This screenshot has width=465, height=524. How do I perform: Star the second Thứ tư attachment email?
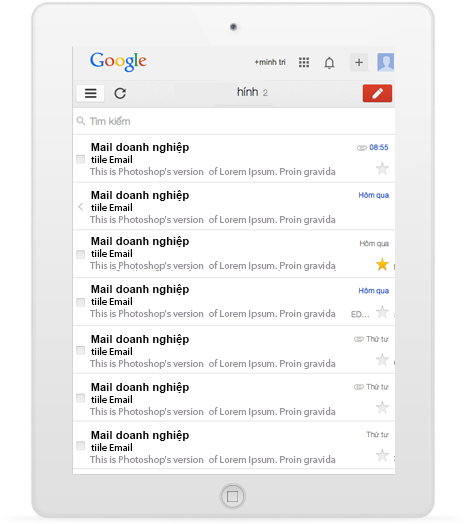click(382, 407)
